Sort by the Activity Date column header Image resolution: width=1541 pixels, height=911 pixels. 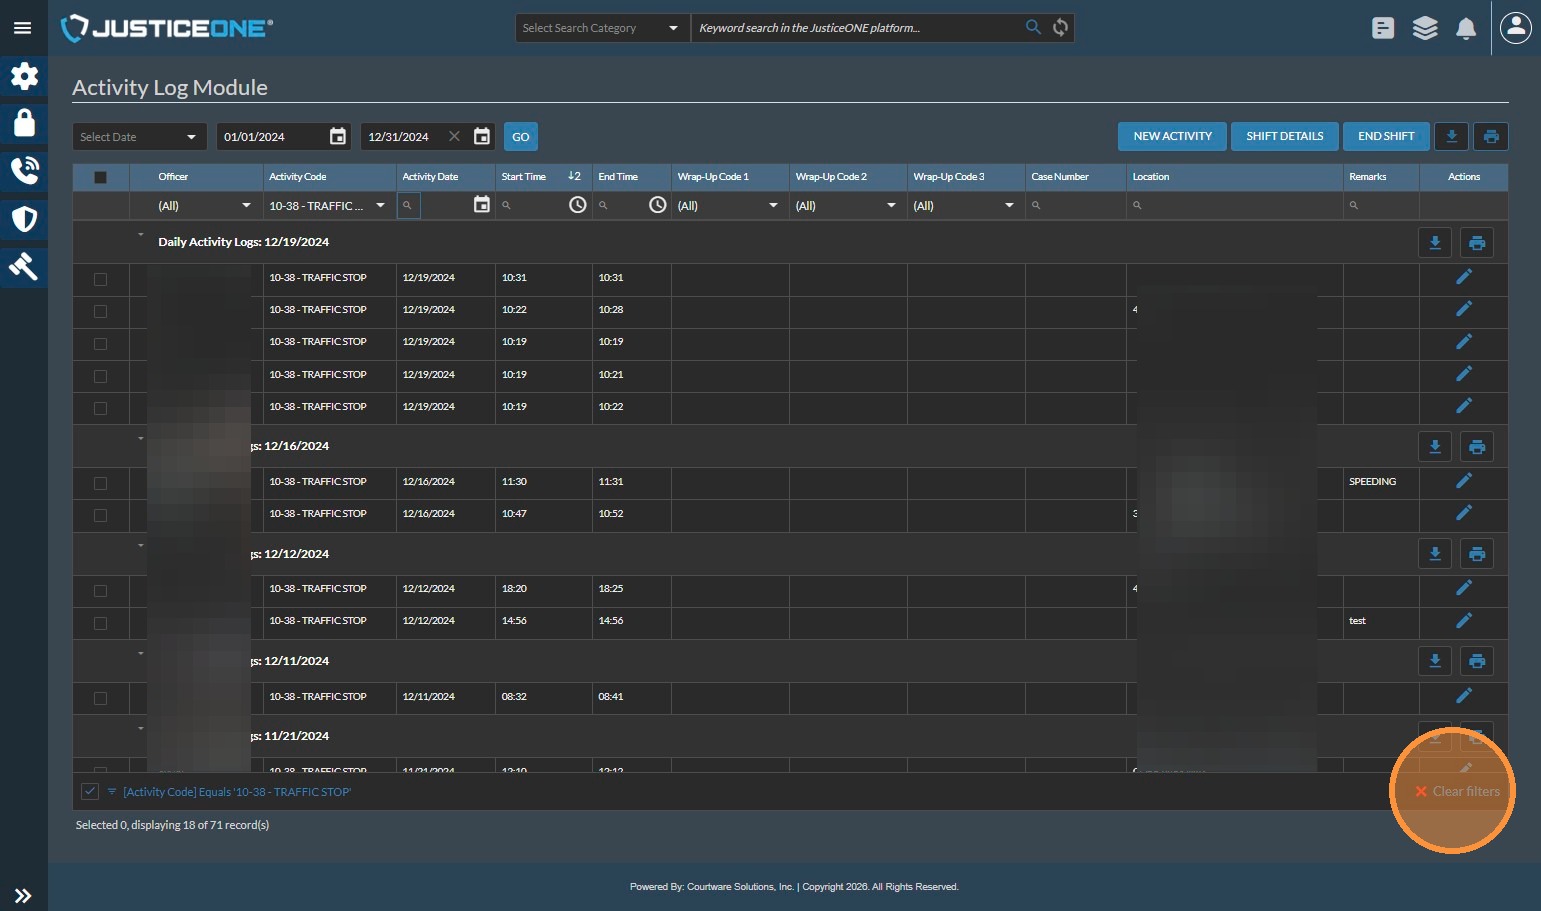click(431, 177)
